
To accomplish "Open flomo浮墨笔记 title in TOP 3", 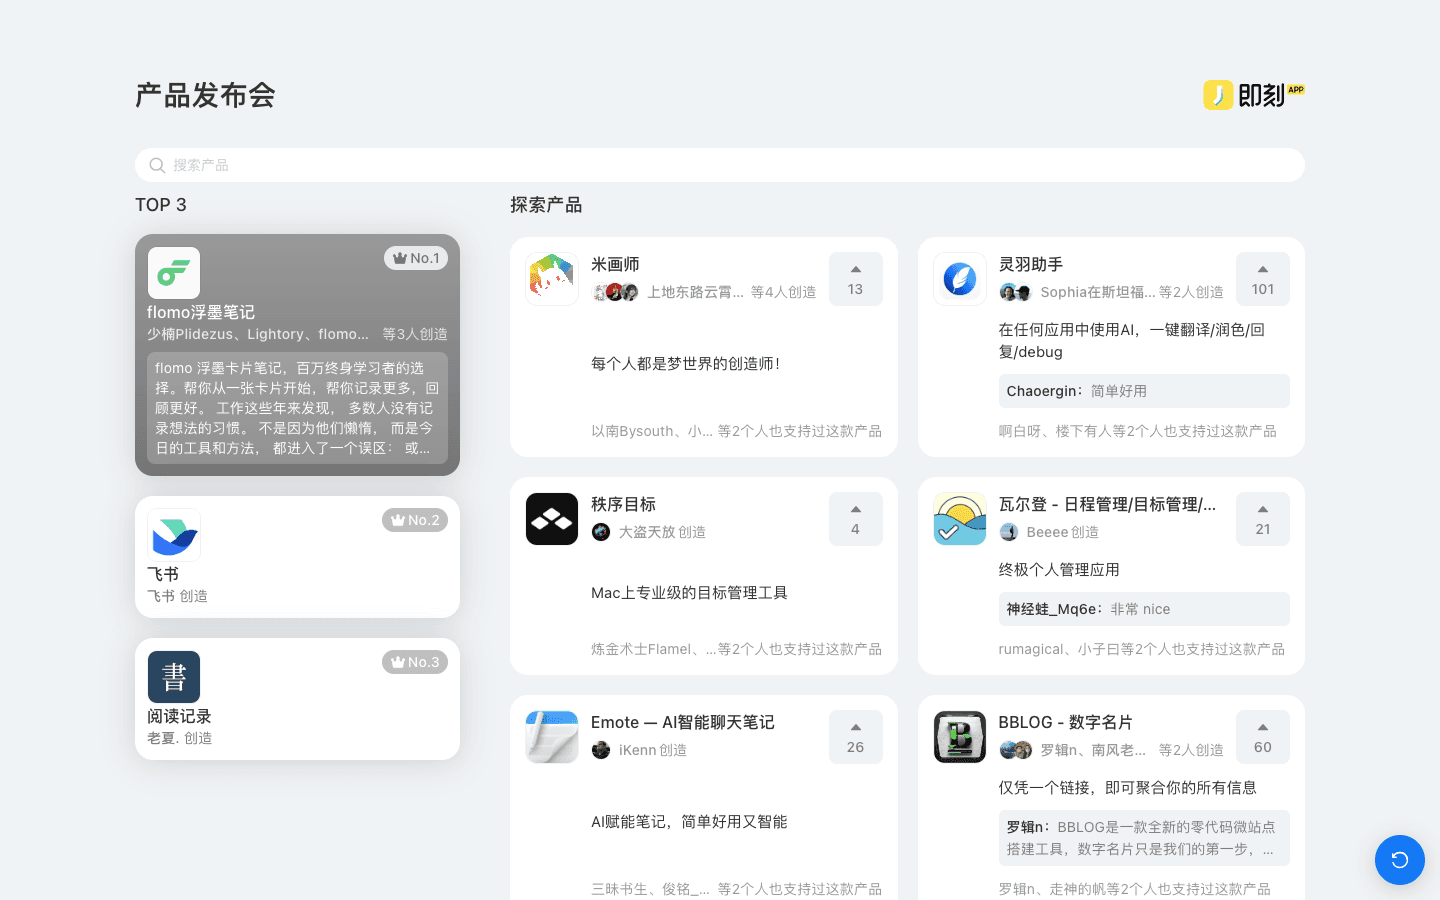I will tap(201, 312).
